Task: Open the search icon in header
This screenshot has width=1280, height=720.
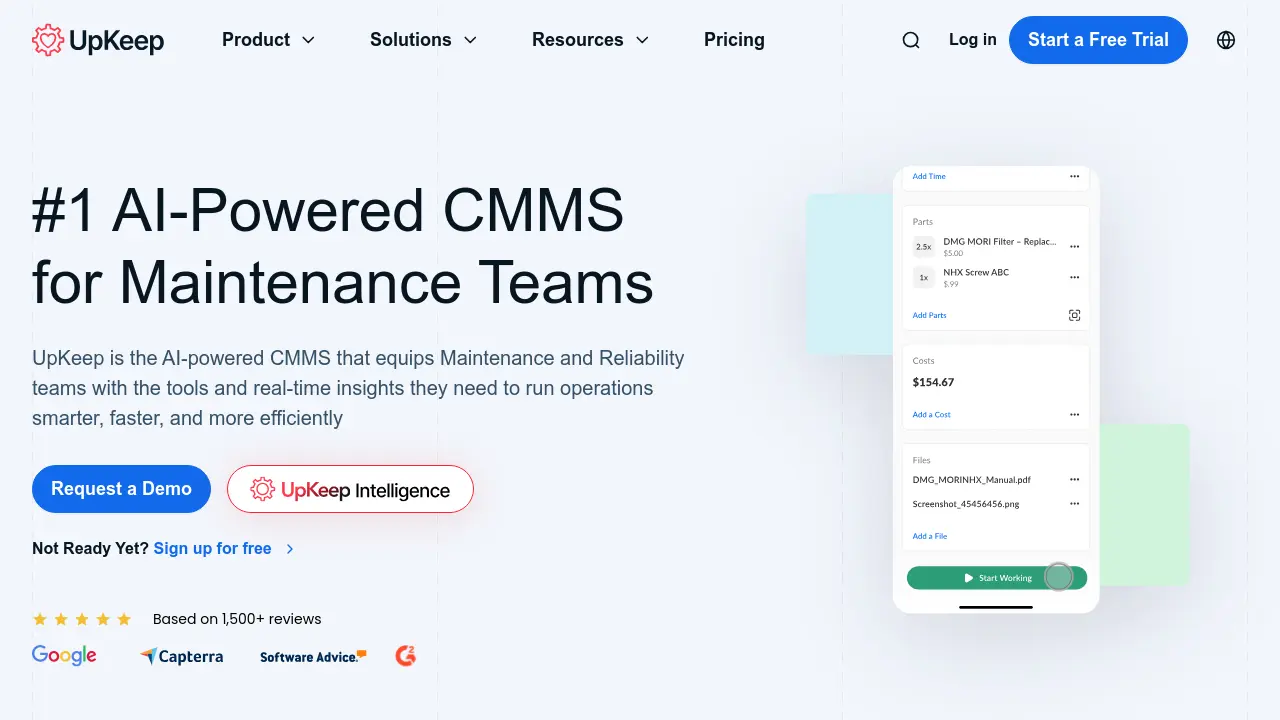Action: (911, 40)
